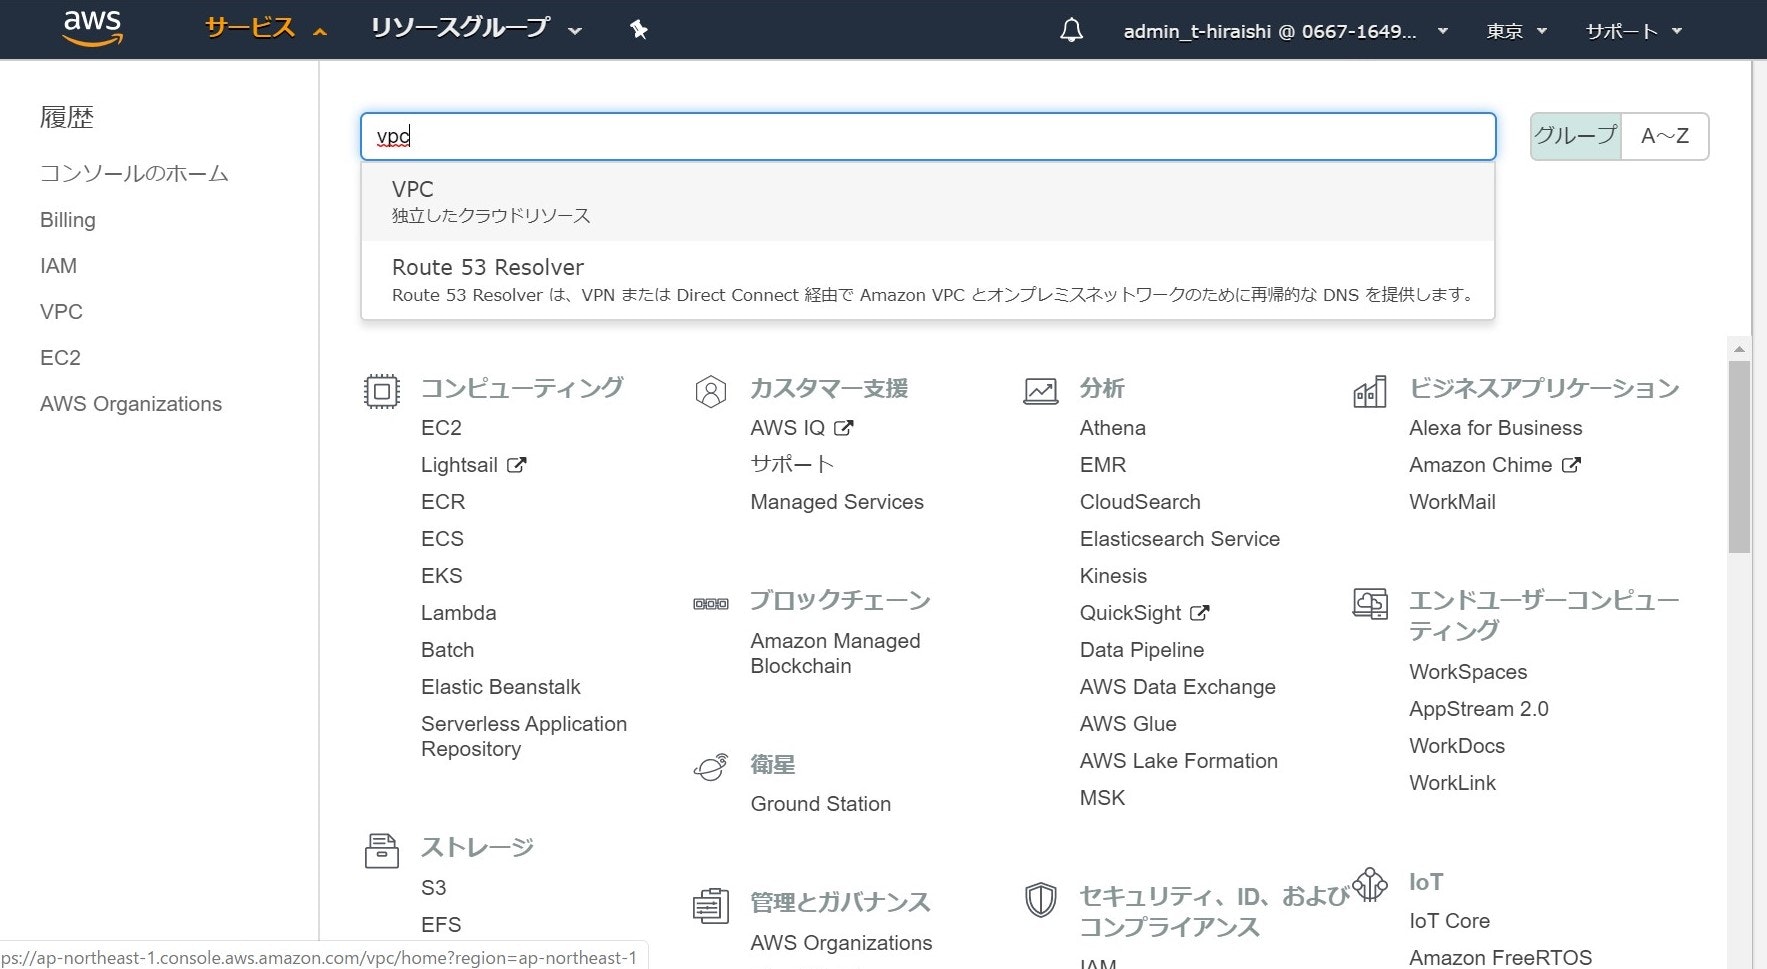
Task: Open コンソールのホーム from history
Action: (x=134, y=174)
